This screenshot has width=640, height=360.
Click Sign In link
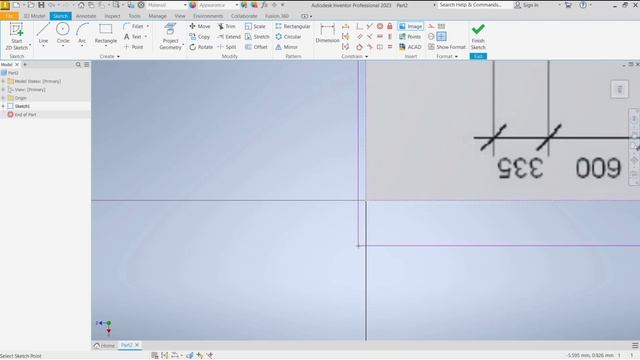click(x=527, y=5)
